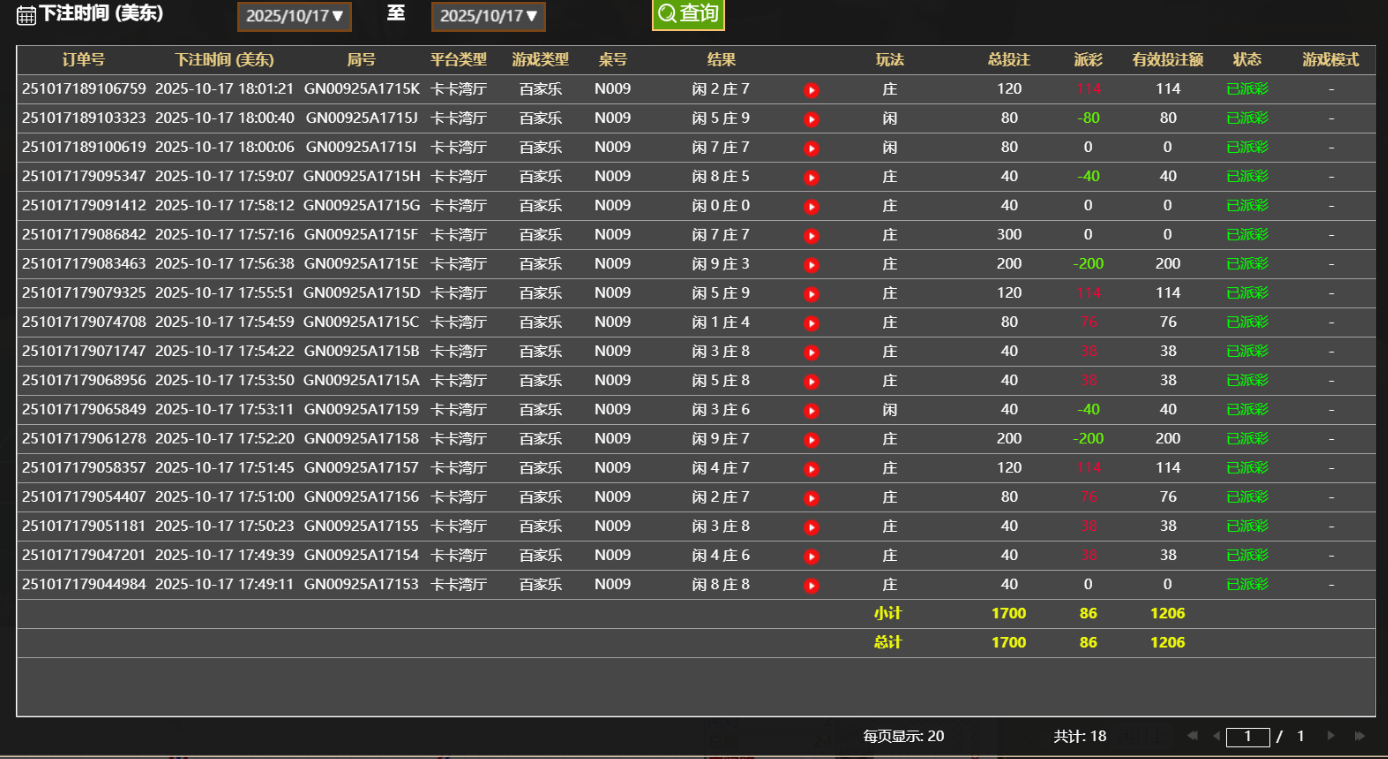Screen dimensions: 1388x759
Task: Go to the previous page arrow
Action: click(x=1216, y=736)
